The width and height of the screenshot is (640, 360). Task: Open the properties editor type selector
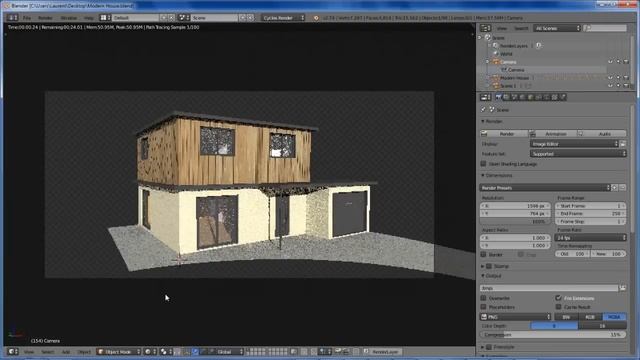tap(485, 97)
